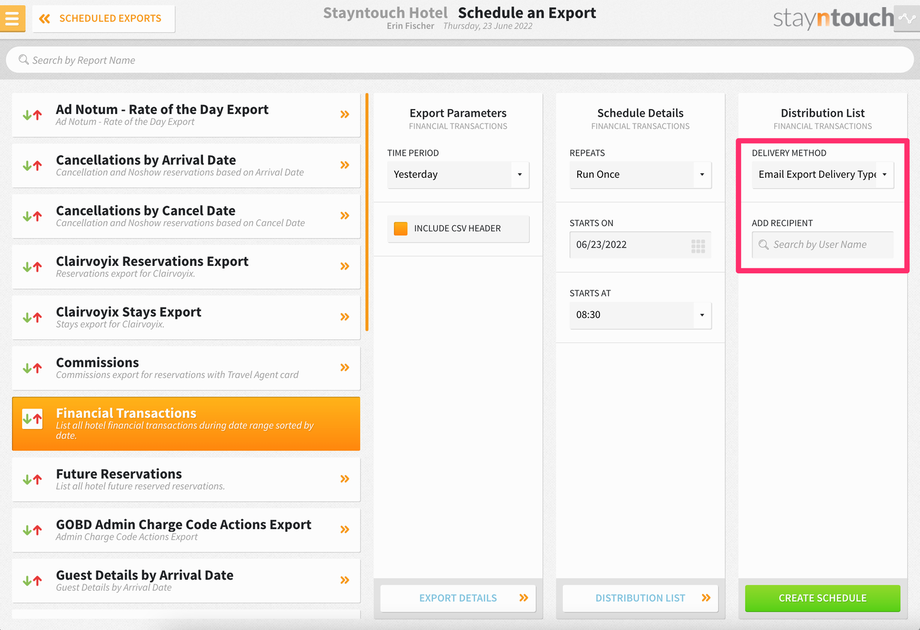Click export arrows icon for Commissions
The height and width of the screenshot is (630, 920).
click(x=32, y=368)
